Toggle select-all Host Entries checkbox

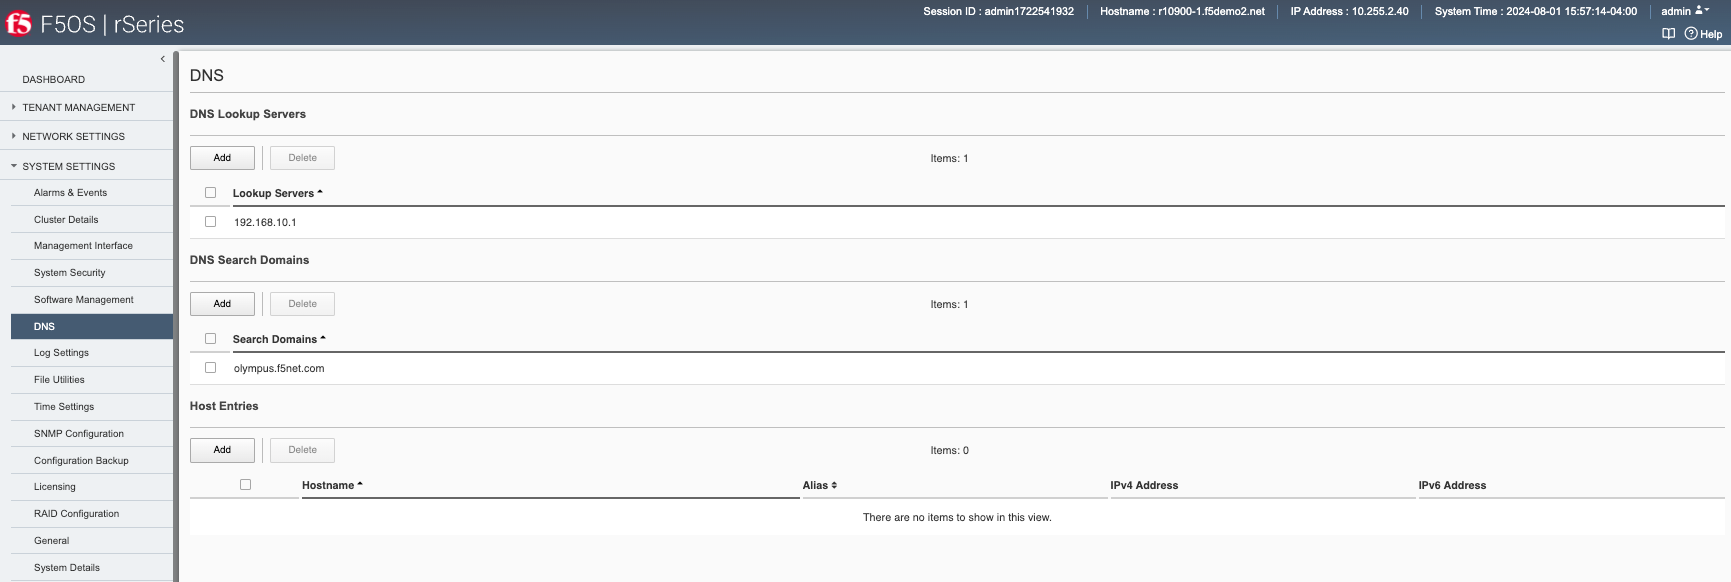coord(245,485)
